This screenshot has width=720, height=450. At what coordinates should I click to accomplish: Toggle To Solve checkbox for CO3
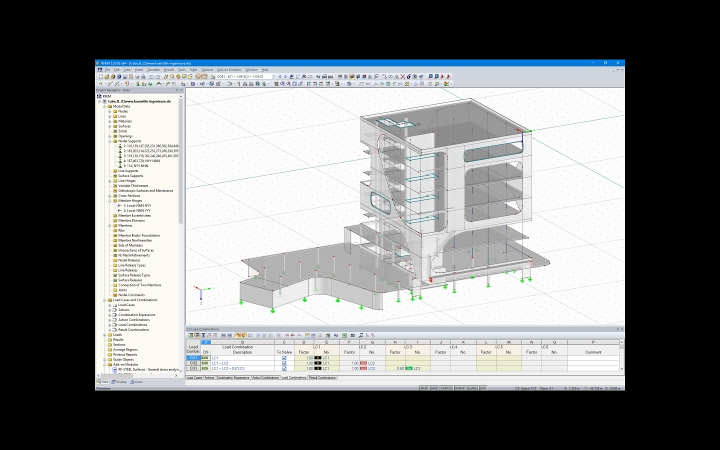[x=284, y=368]
